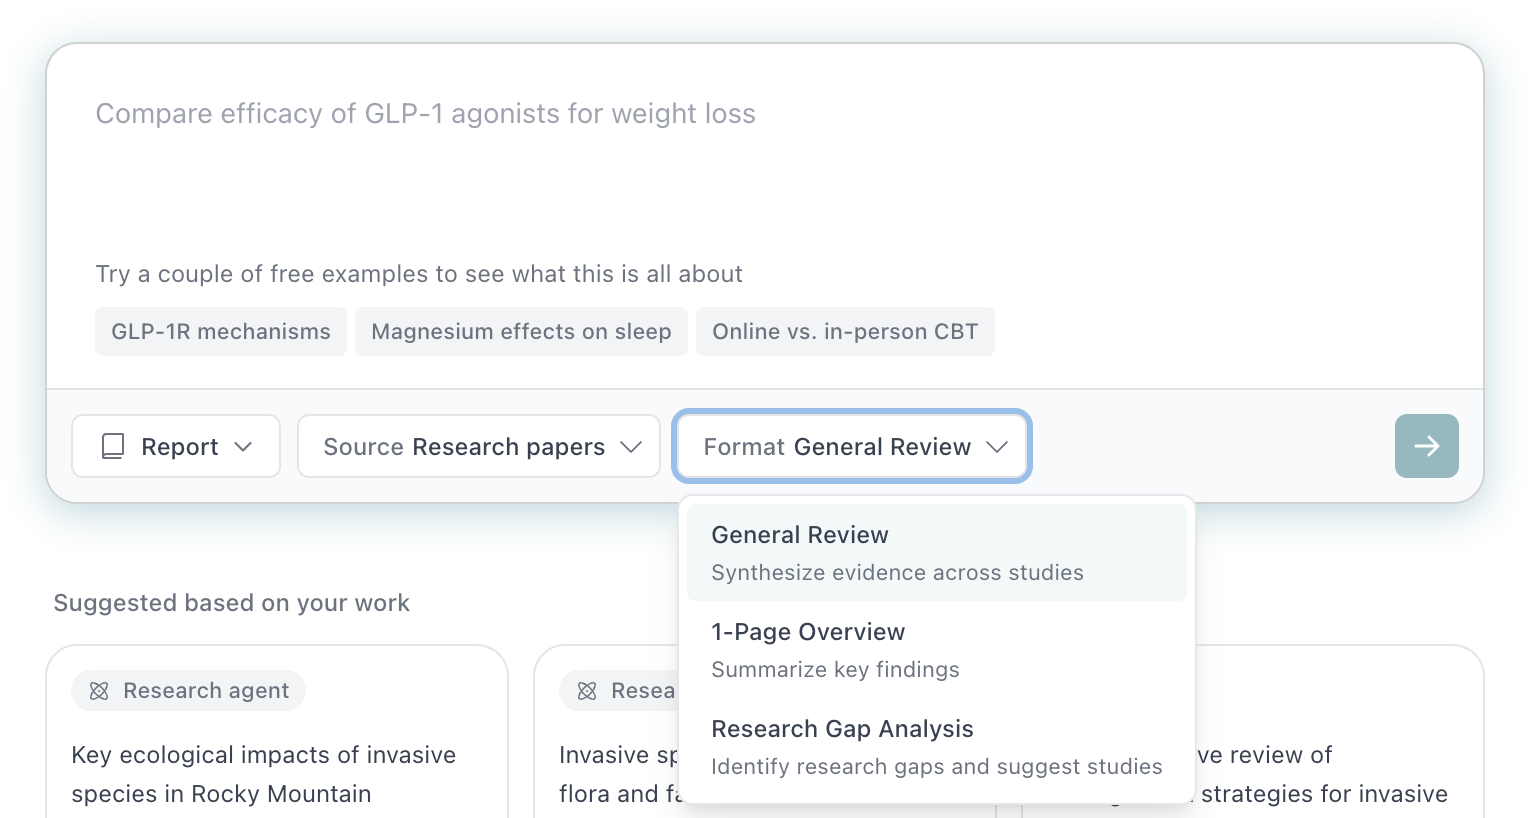Click the book icon beside Report
The height and width of the screenshot is (818, 1532).
click(113, 447)
